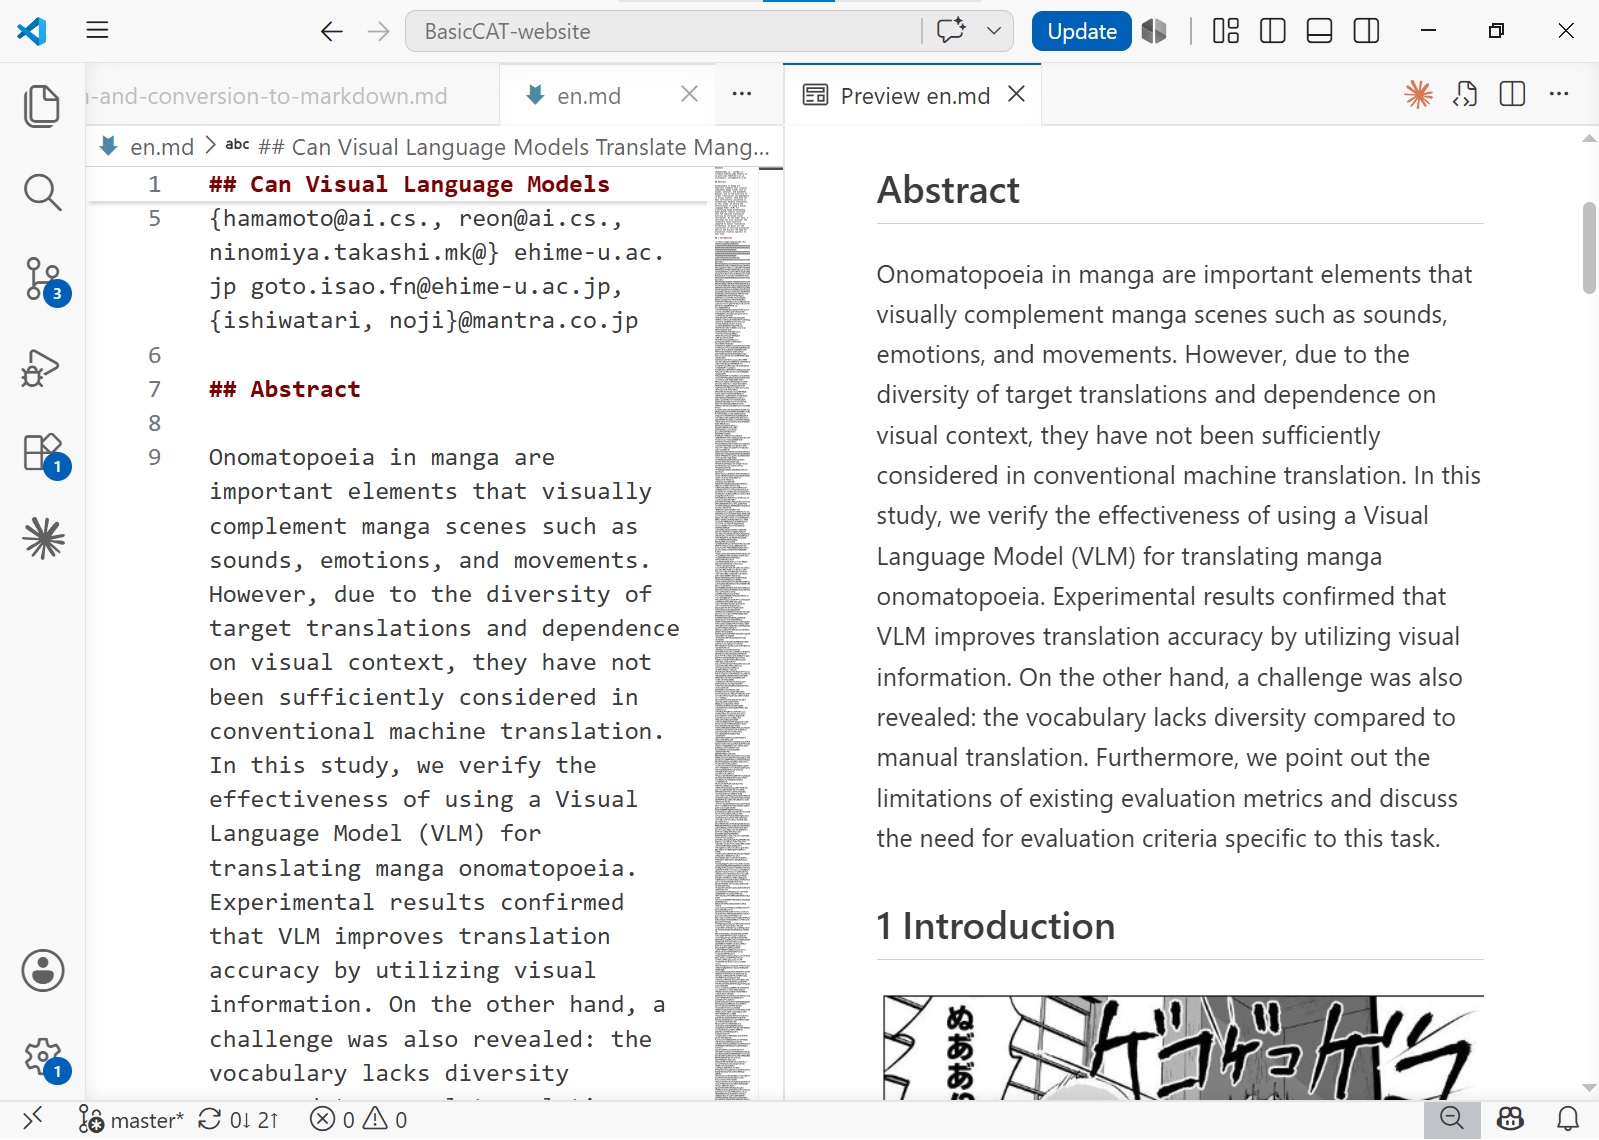This screenshot has width=1599, height=1140.
Task: Open the Extensions view
Action: click(x=42, y=453)
